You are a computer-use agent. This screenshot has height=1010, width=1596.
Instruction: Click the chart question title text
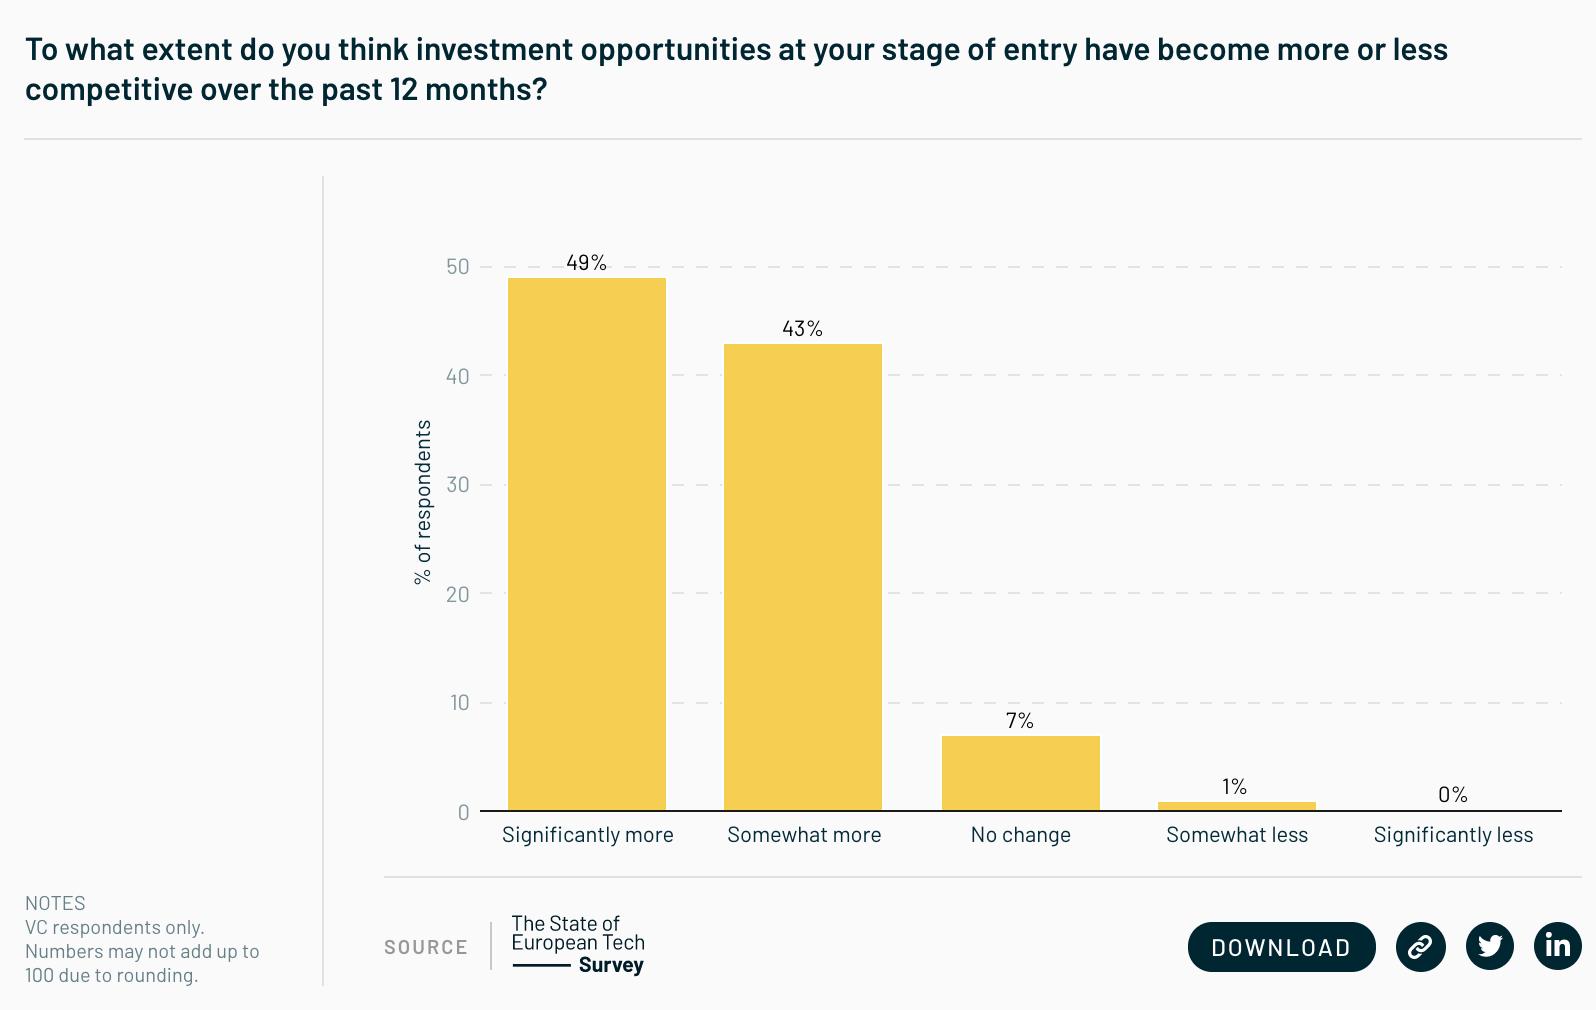736,69
